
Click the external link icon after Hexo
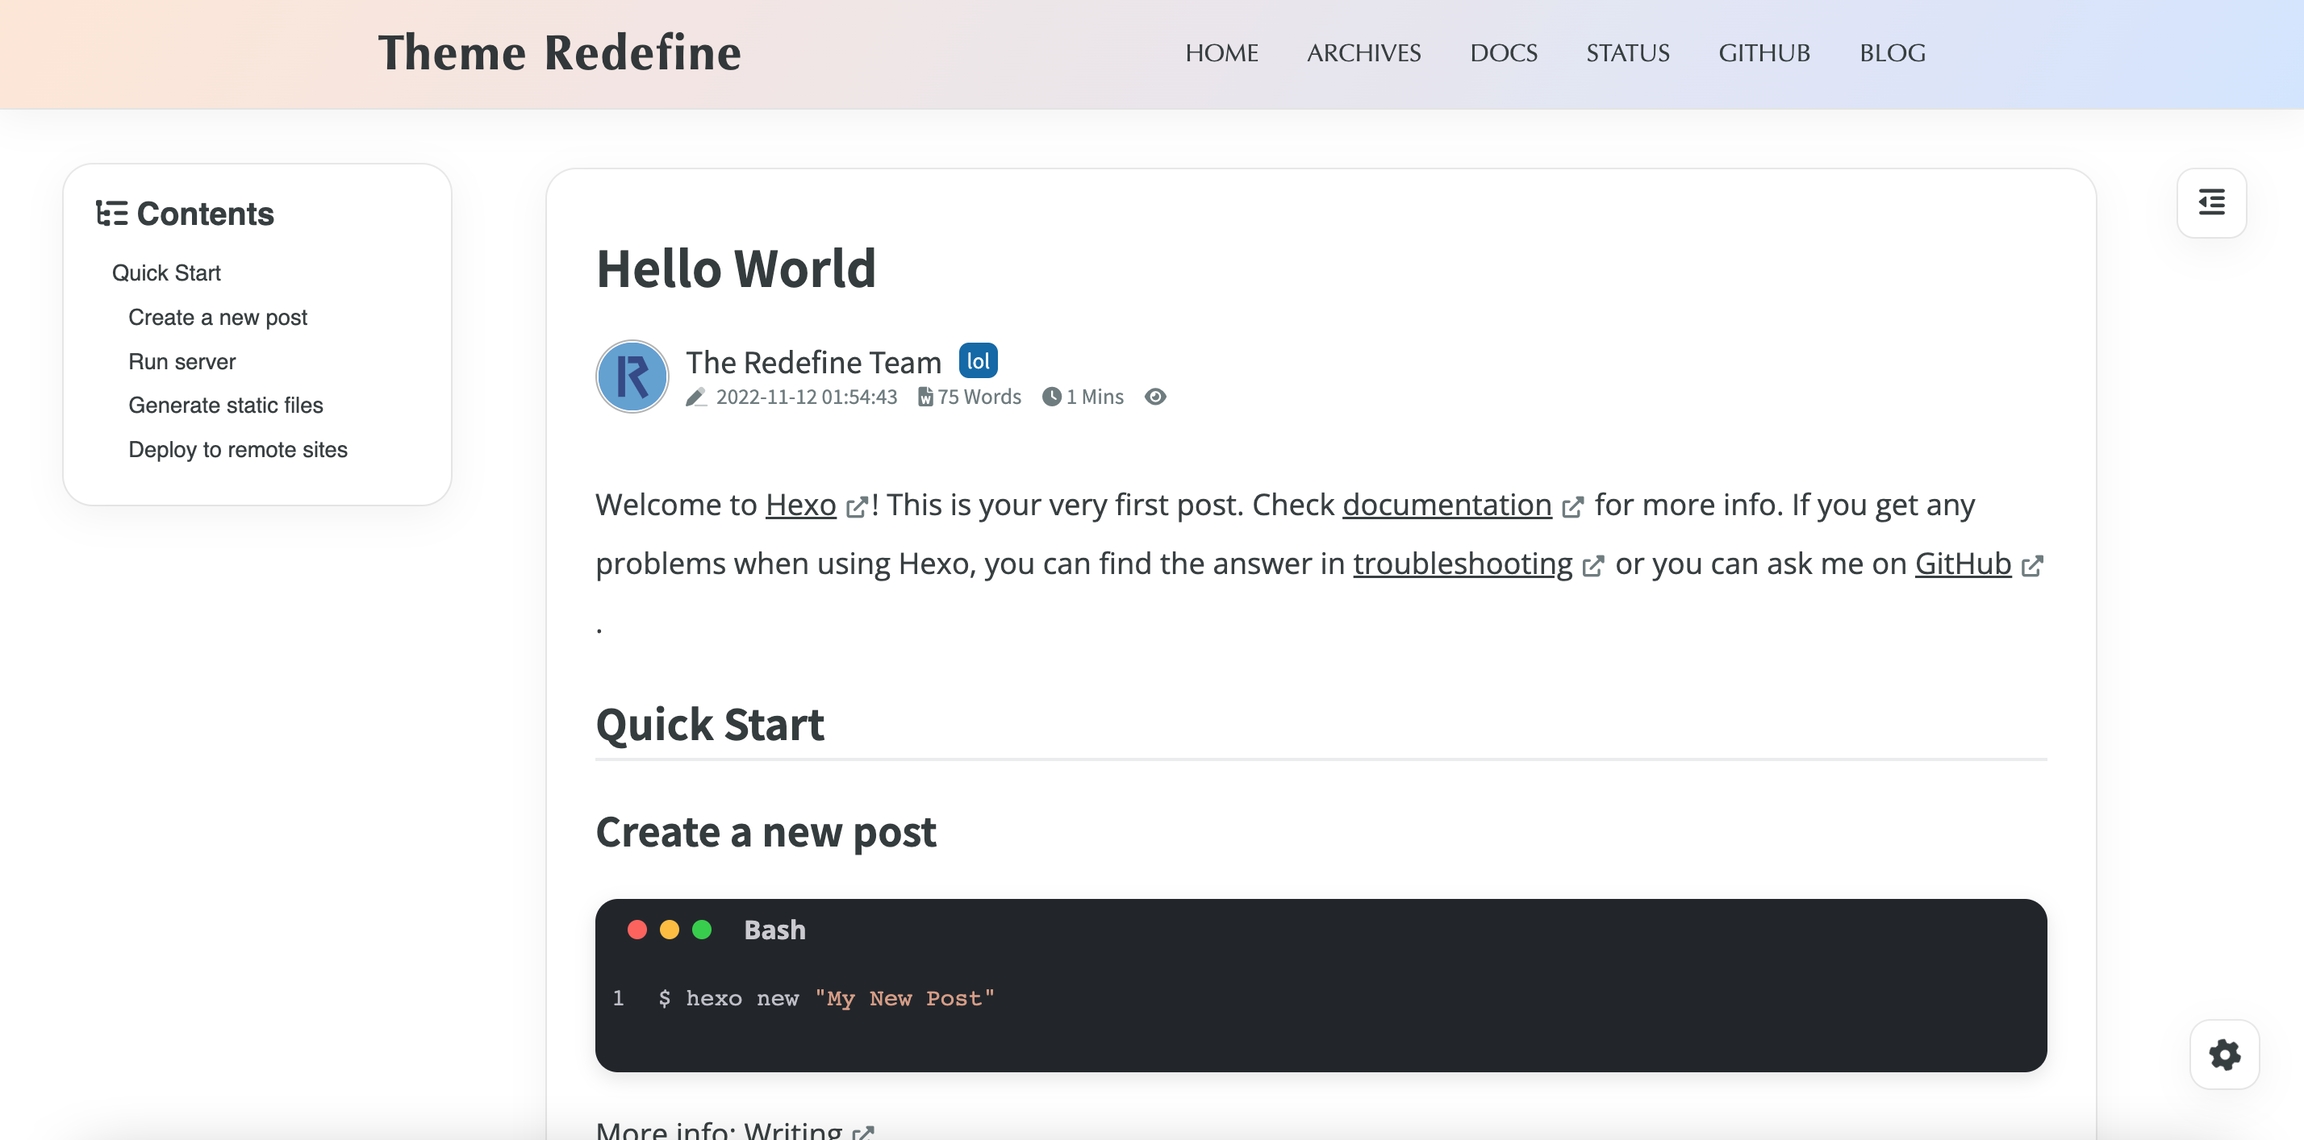coord(856,507)
